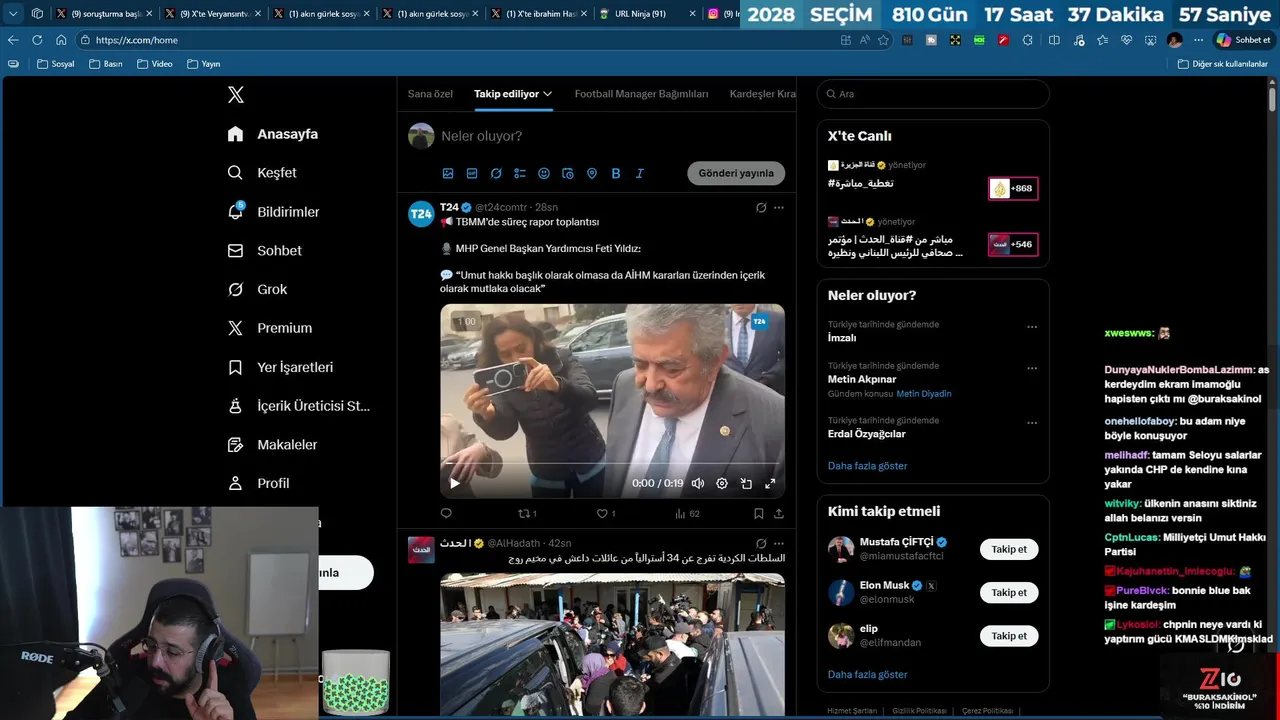Mute the T24 video sound
The image size is (1280, 720).
point(698,484)
